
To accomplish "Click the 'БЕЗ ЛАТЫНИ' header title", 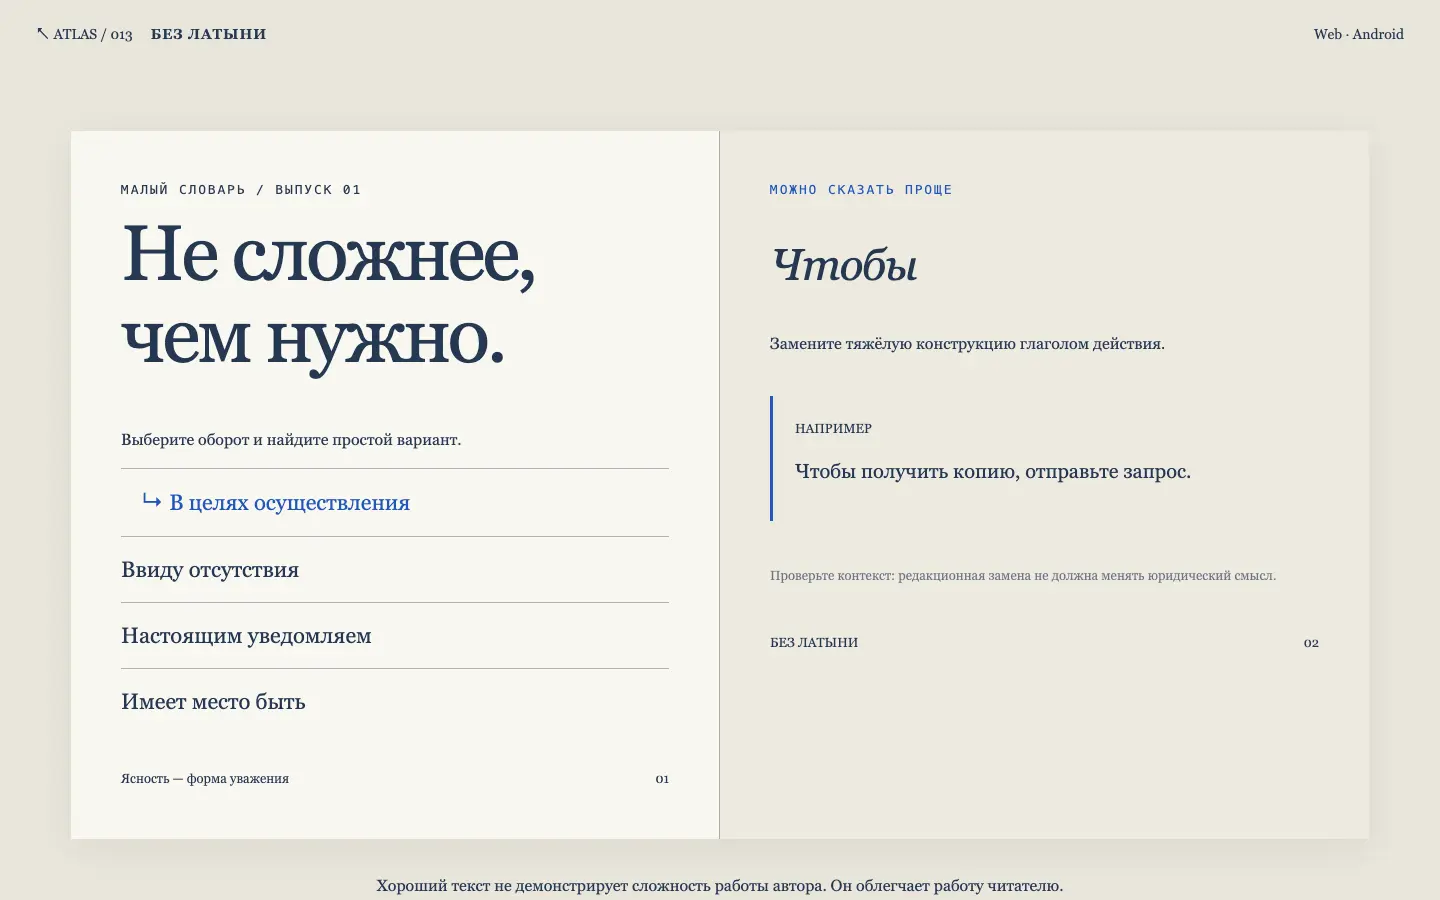I will click(209, 34).
